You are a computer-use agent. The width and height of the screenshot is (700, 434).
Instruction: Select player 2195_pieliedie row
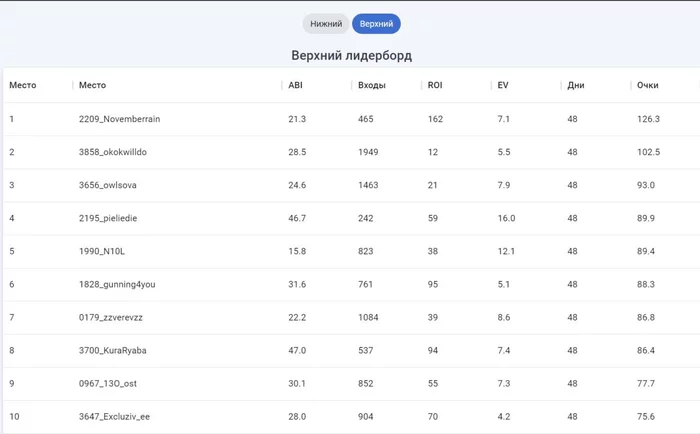[x=351, y=218]
